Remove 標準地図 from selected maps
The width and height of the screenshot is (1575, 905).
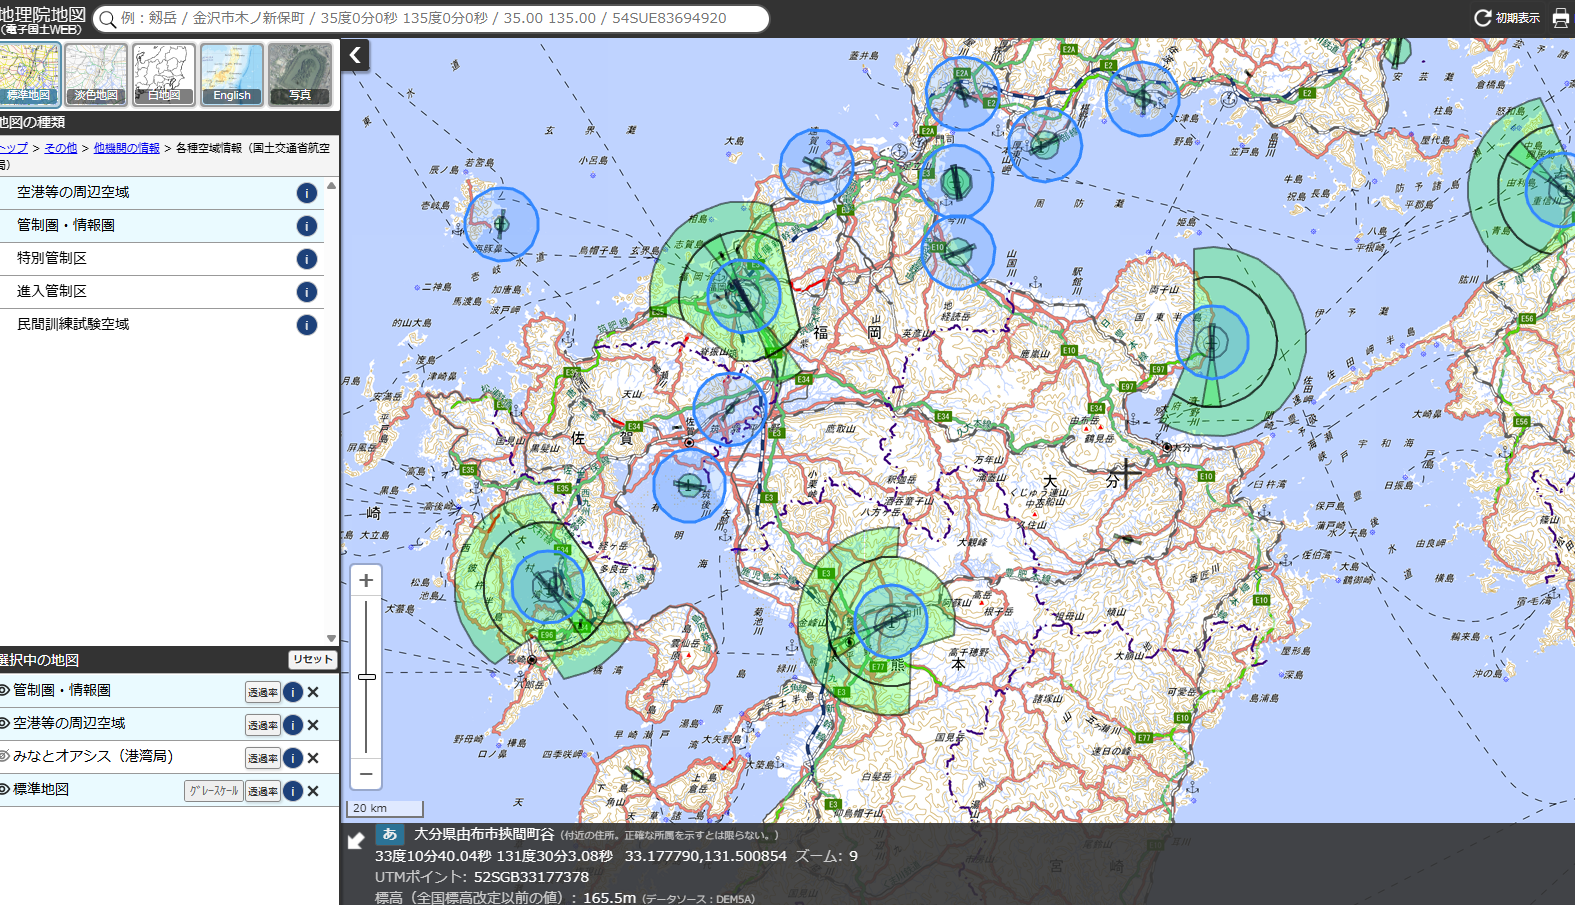click(313, 791)
